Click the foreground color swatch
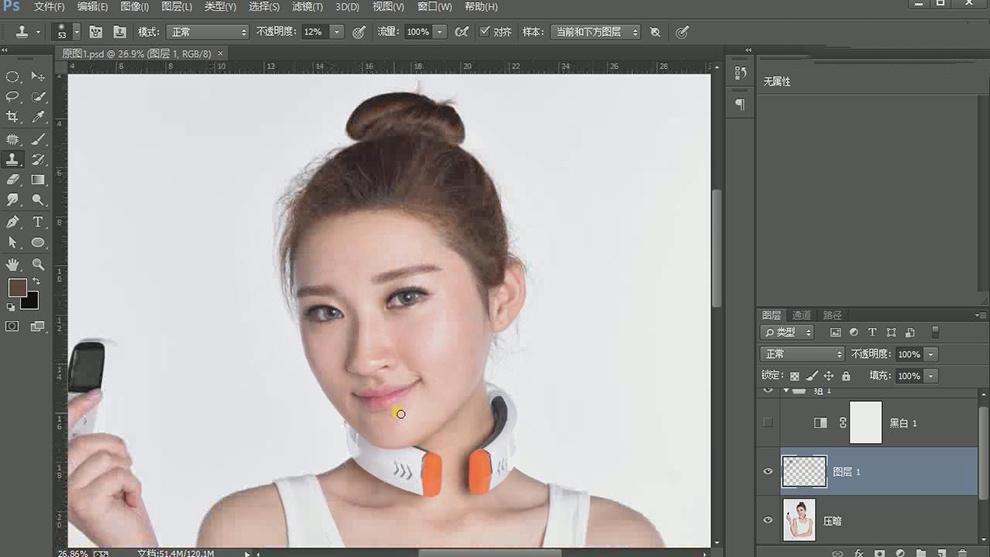This screenshot has height=557, width=990. [17, 288]
